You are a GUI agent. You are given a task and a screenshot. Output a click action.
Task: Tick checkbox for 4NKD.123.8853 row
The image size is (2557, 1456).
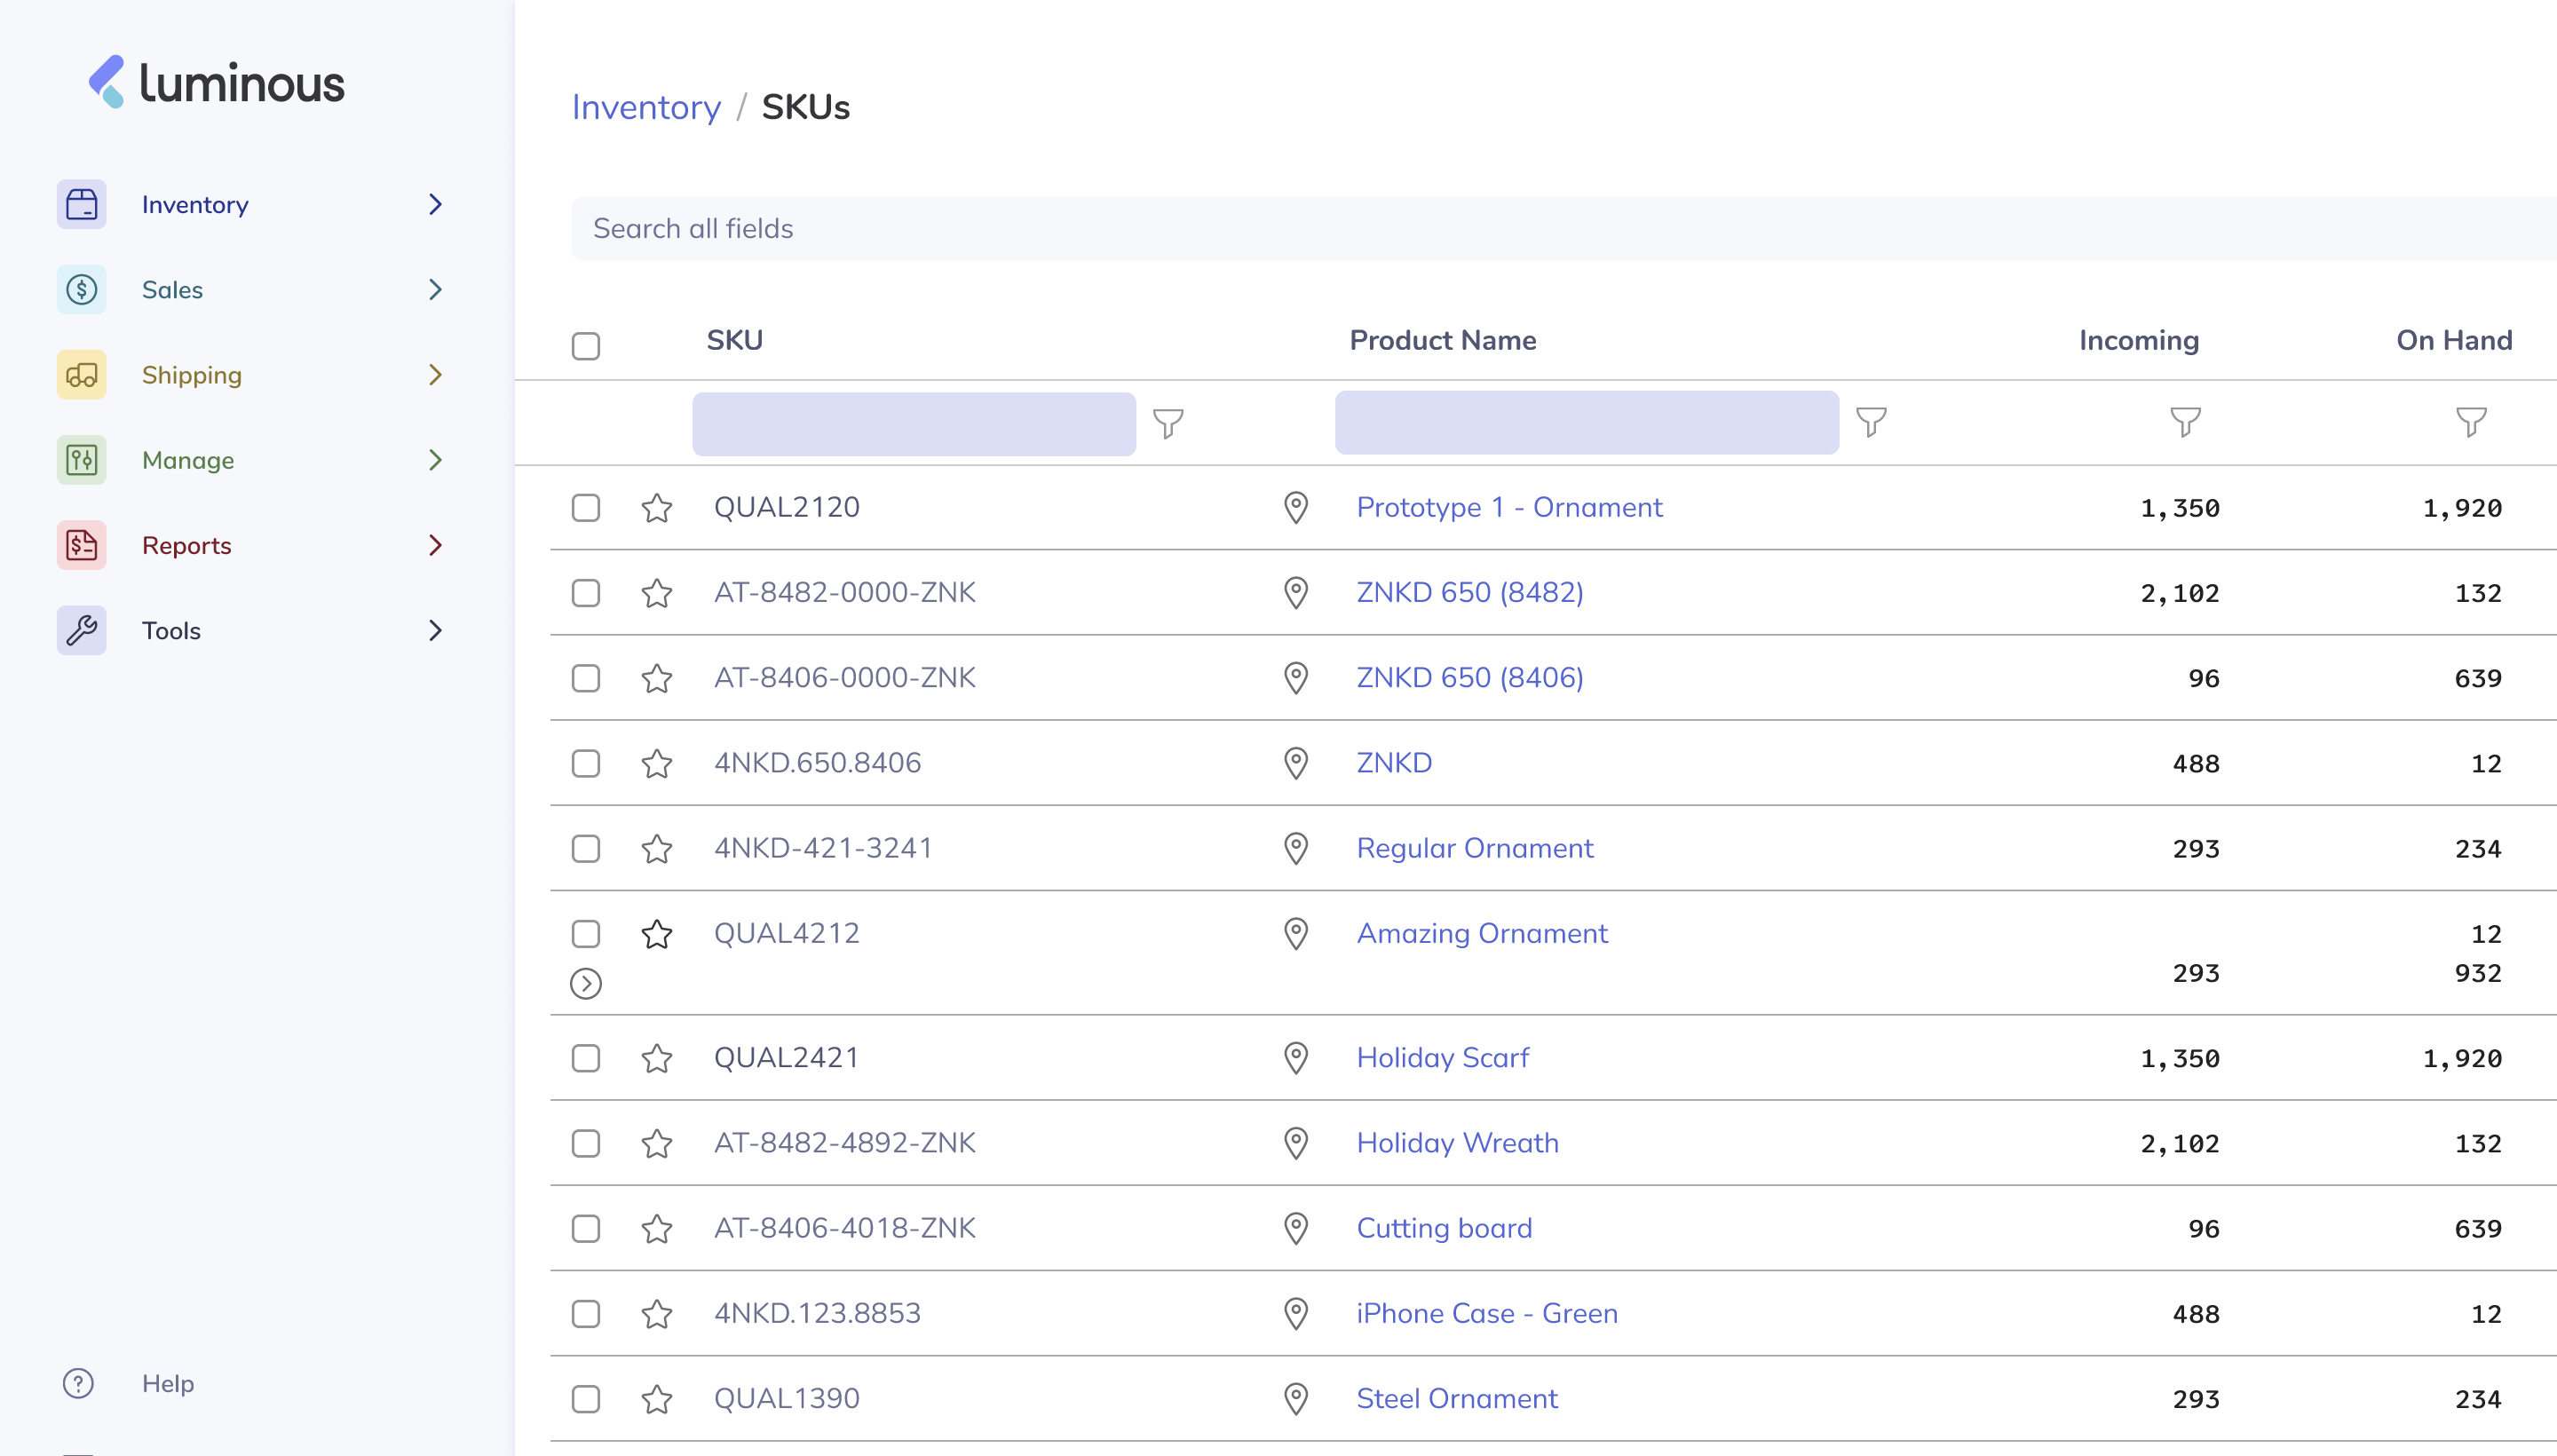(x=586, y=1313)
